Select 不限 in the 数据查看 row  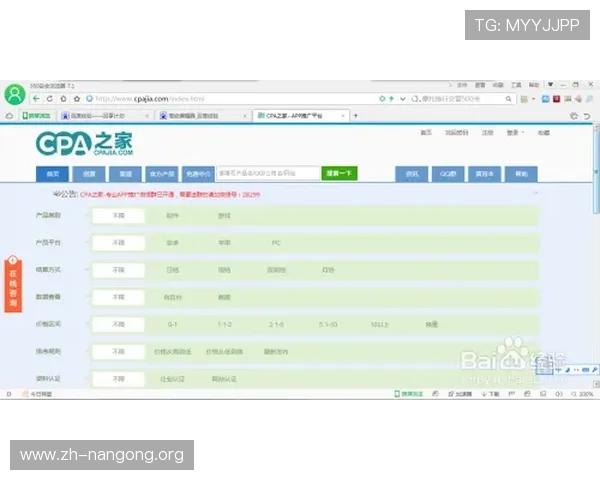(118, 297)
